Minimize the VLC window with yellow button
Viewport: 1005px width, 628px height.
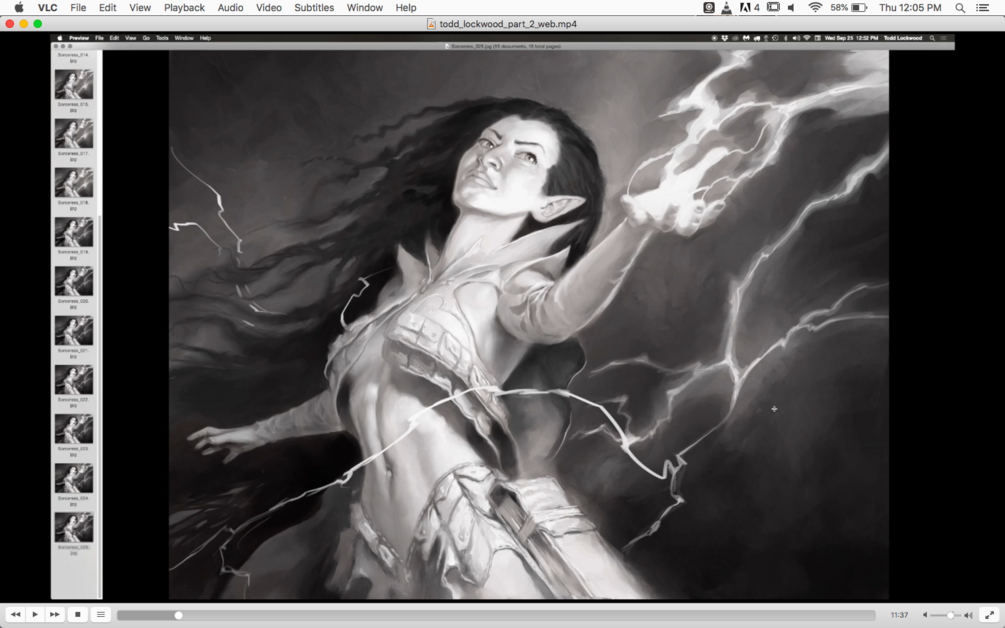click(24, 24)
